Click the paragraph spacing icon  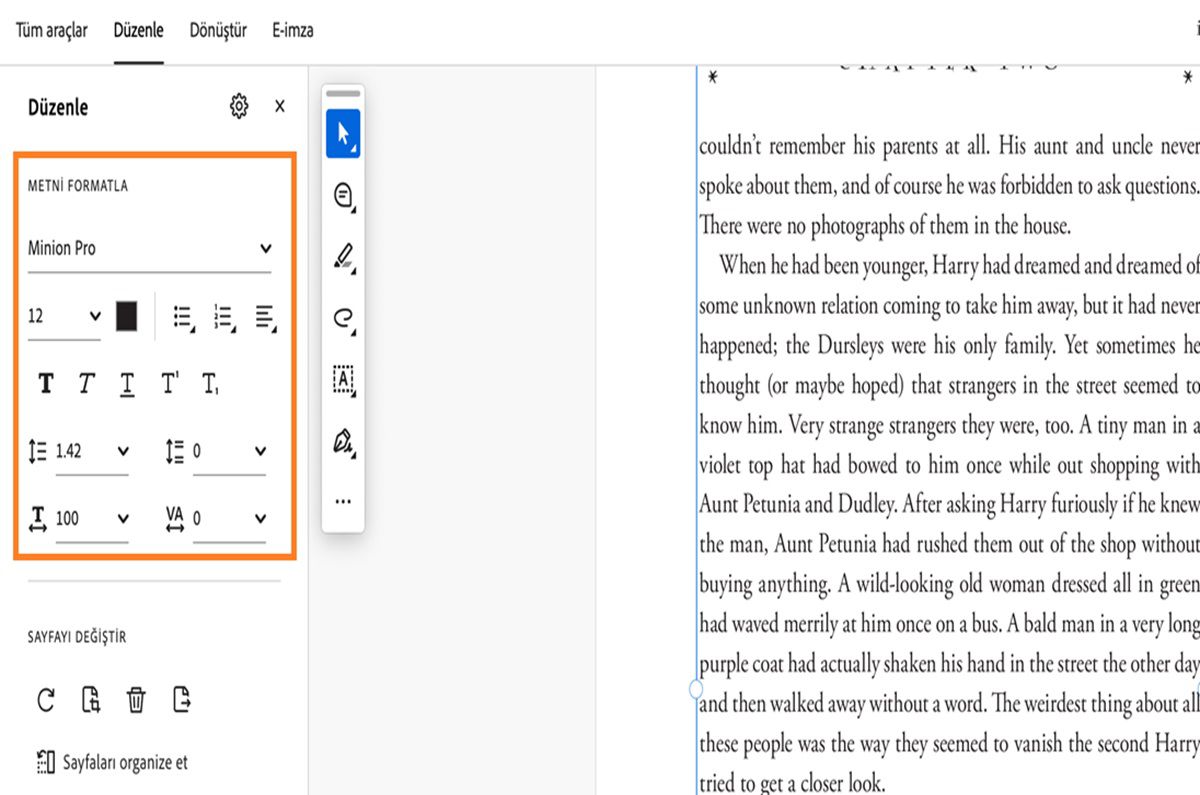coord(175,452)
